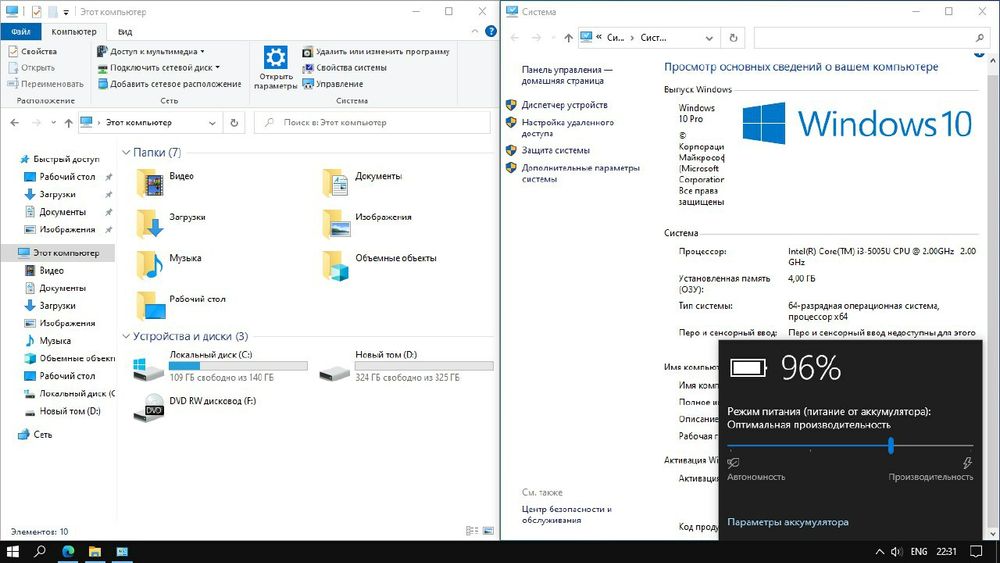Select the Объемные объекты folder
The image size is (1000, 563).
(x=335, y=264)
